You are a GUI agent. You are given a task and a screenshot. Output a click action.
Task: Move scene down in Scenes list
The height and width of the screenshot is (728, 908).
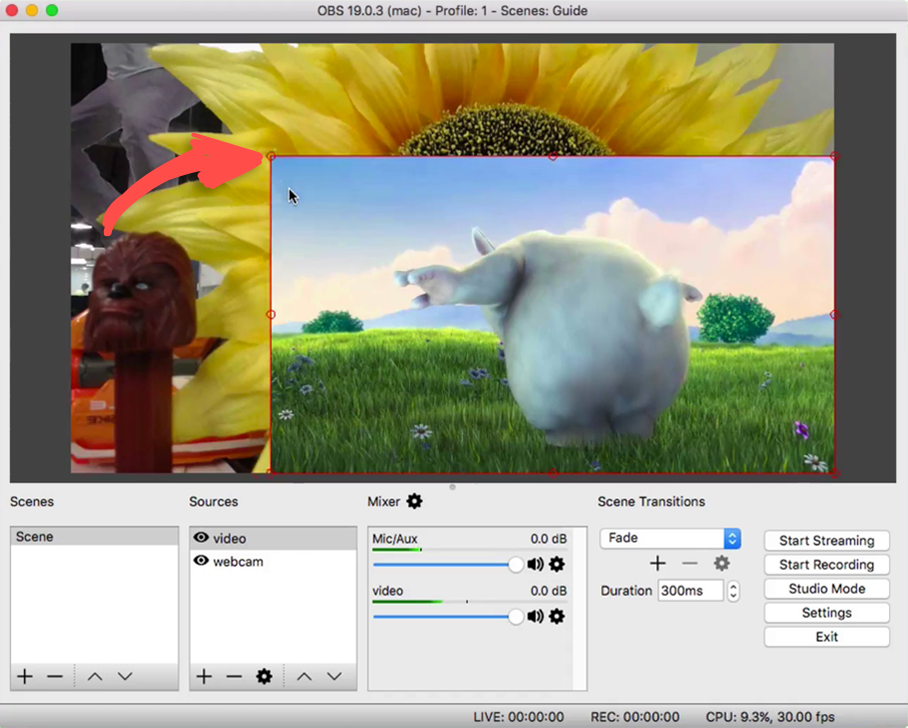tap(125, 676)
